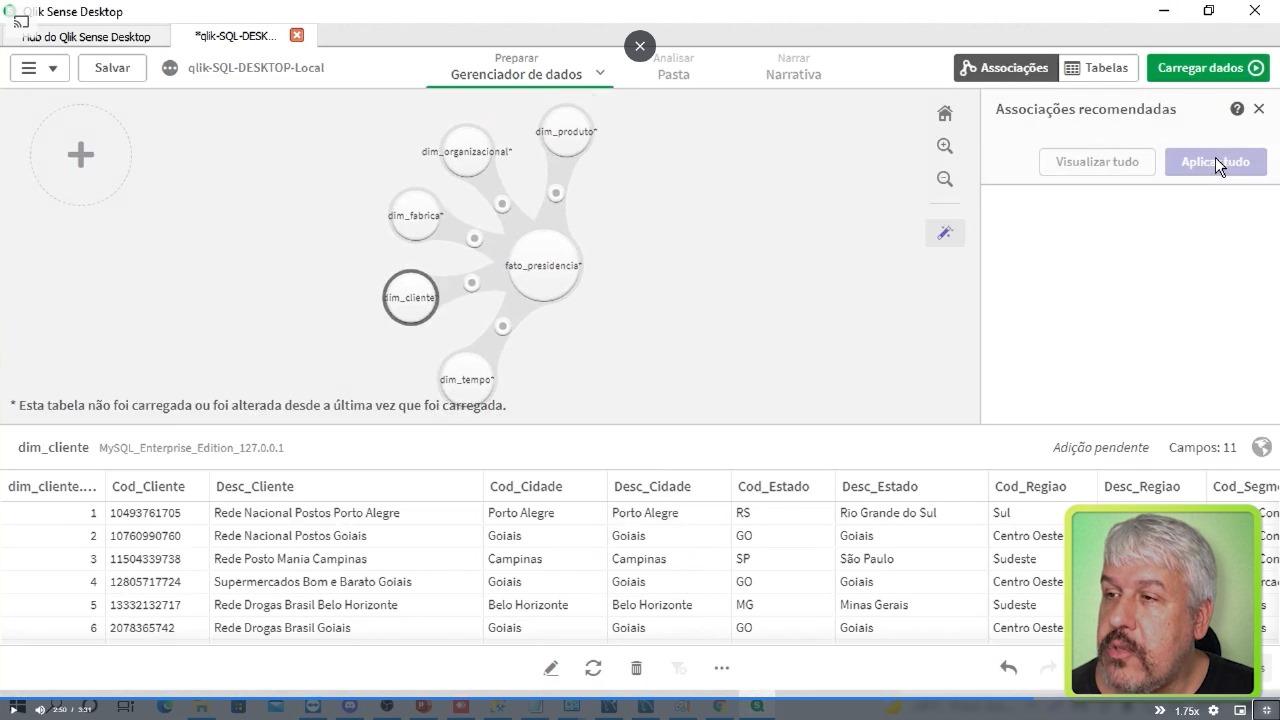Open the hamburger navigation menu
This screenshot has height=720, width=1280.
tap(39, 68)
